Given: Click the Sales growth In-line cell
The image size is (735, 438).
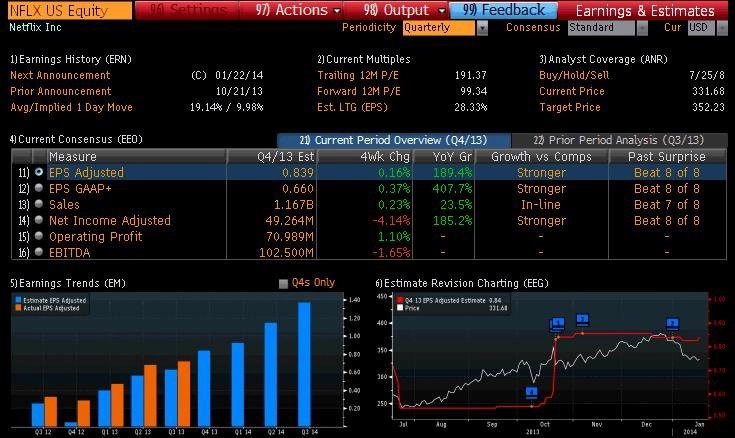Looking at the screenshot, I should pos(541,204).
